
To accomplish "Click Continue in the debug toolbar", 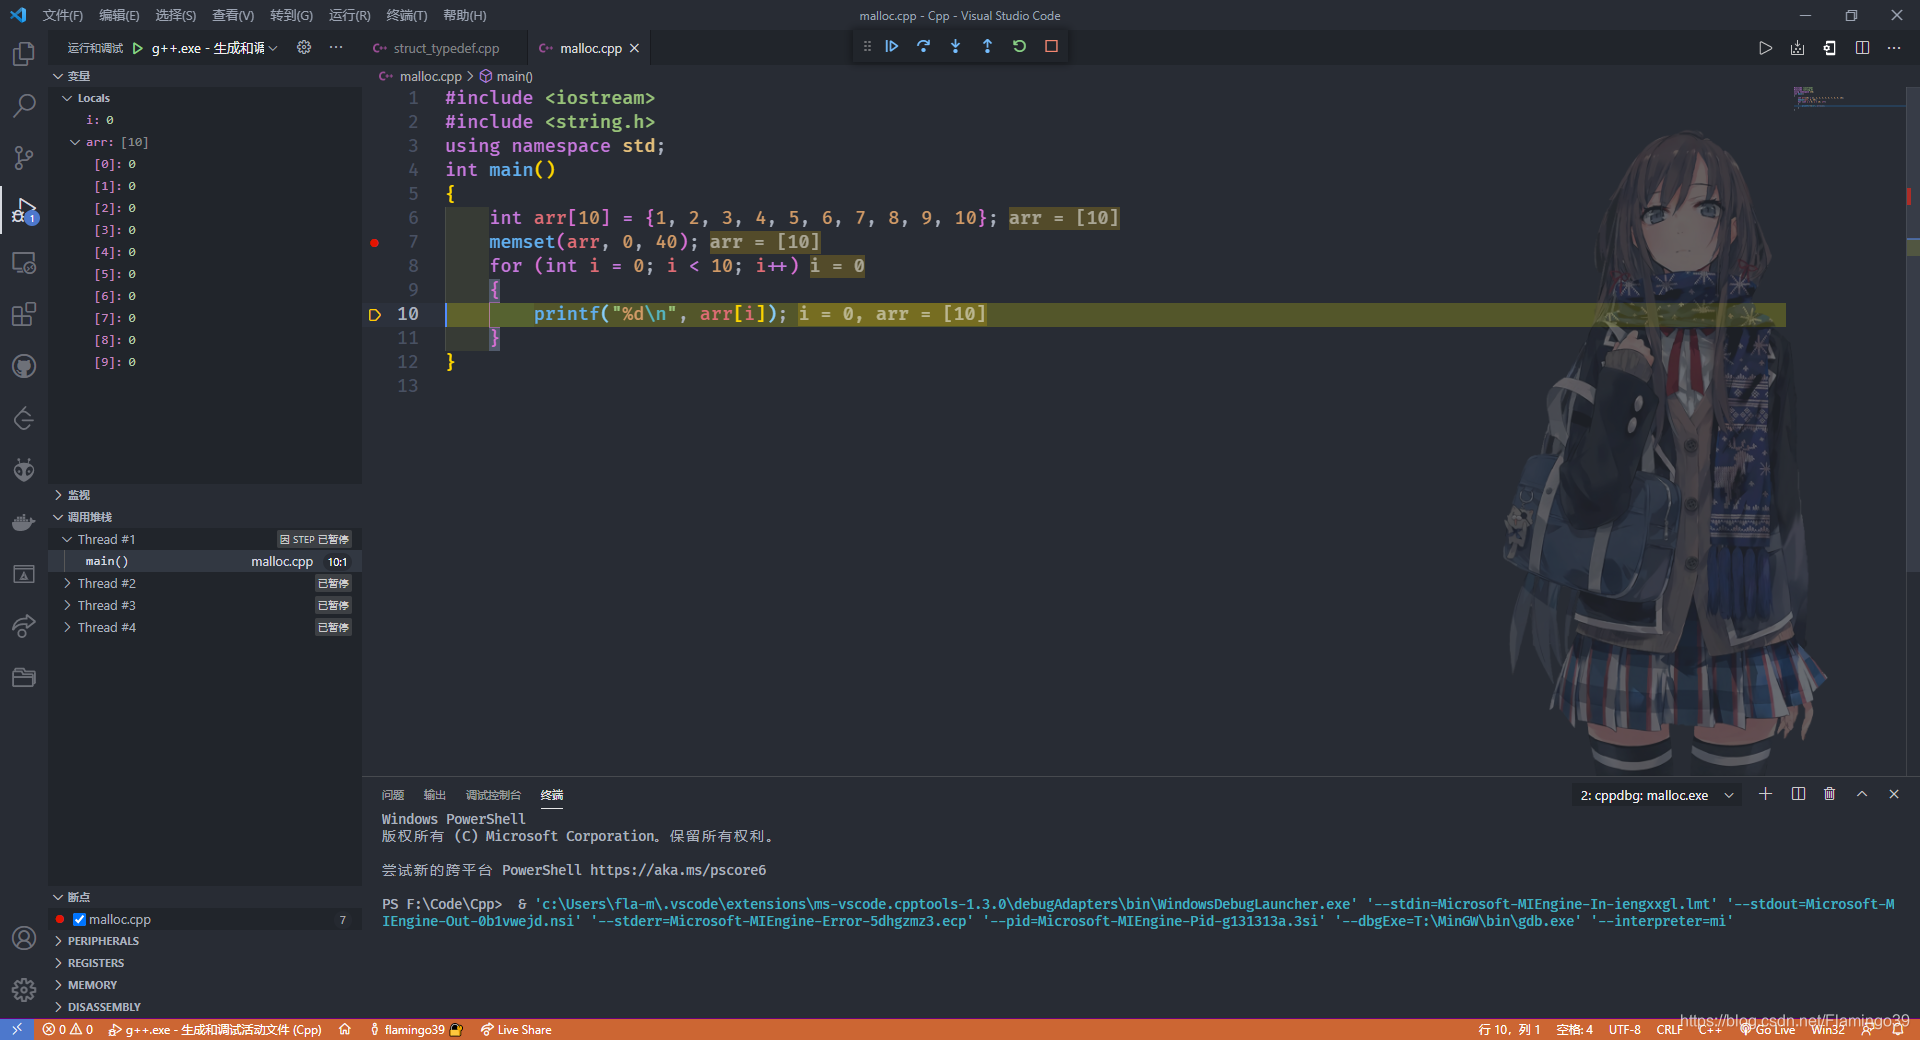I will coord(892,46).
